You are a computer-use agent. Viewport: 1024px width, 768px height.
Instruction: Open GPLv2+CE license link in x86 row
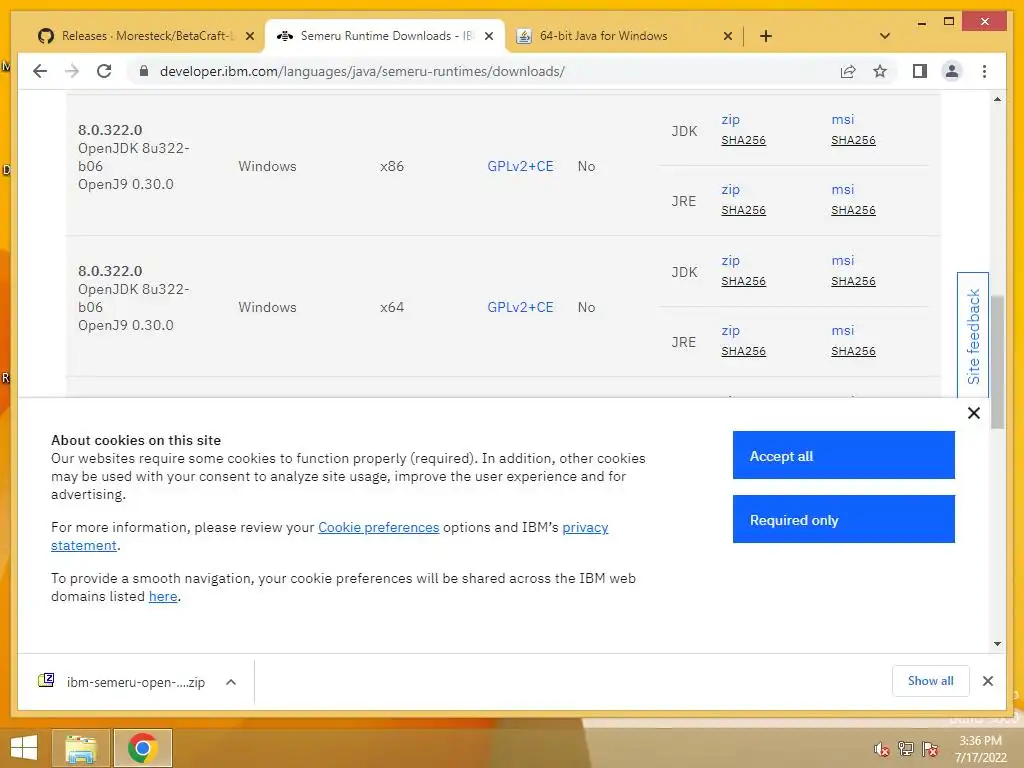520,166
